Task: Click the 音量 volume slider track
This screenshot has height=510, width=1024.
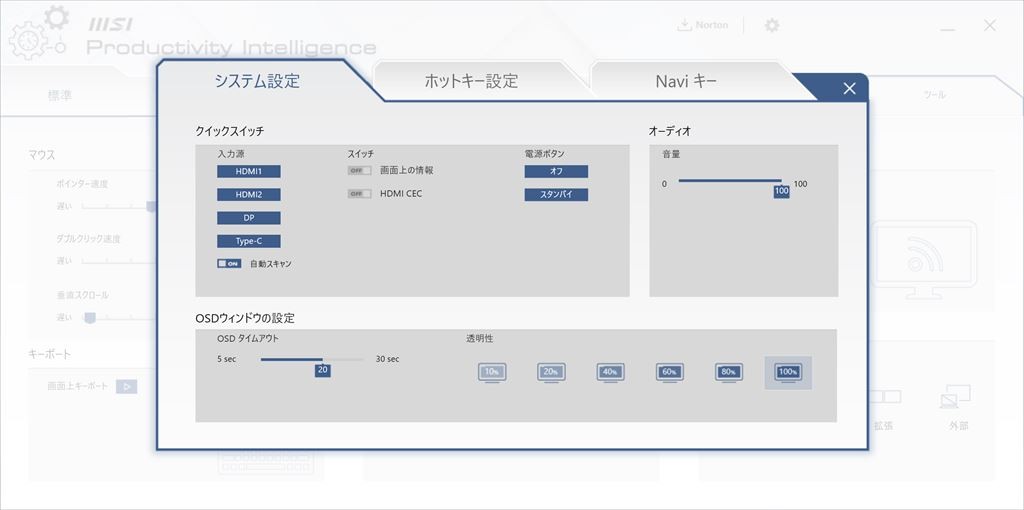Action: pyautogui.click(x=730, y=181)
